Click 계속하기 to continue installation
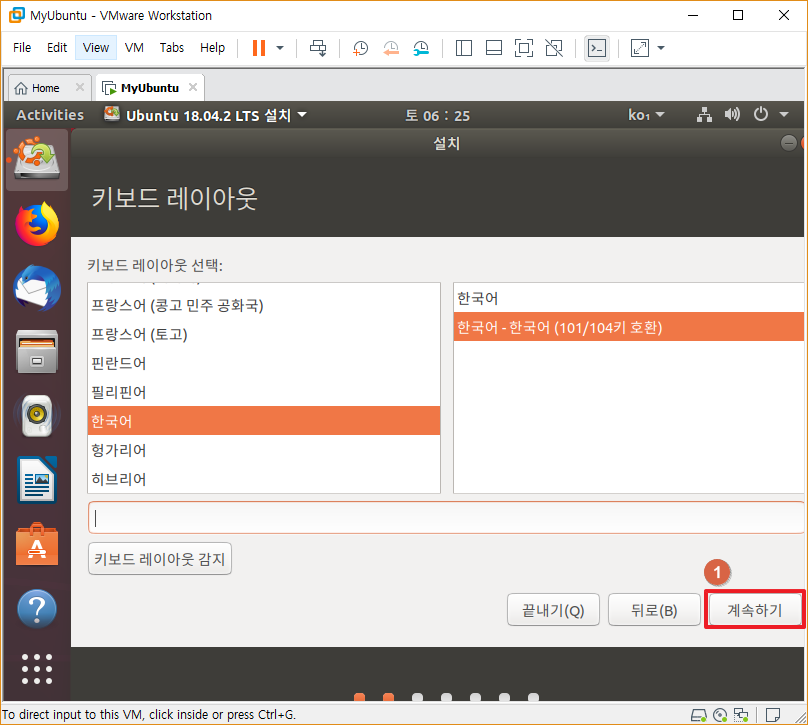Viewport: 808px width, 725px height. point(755,610)
